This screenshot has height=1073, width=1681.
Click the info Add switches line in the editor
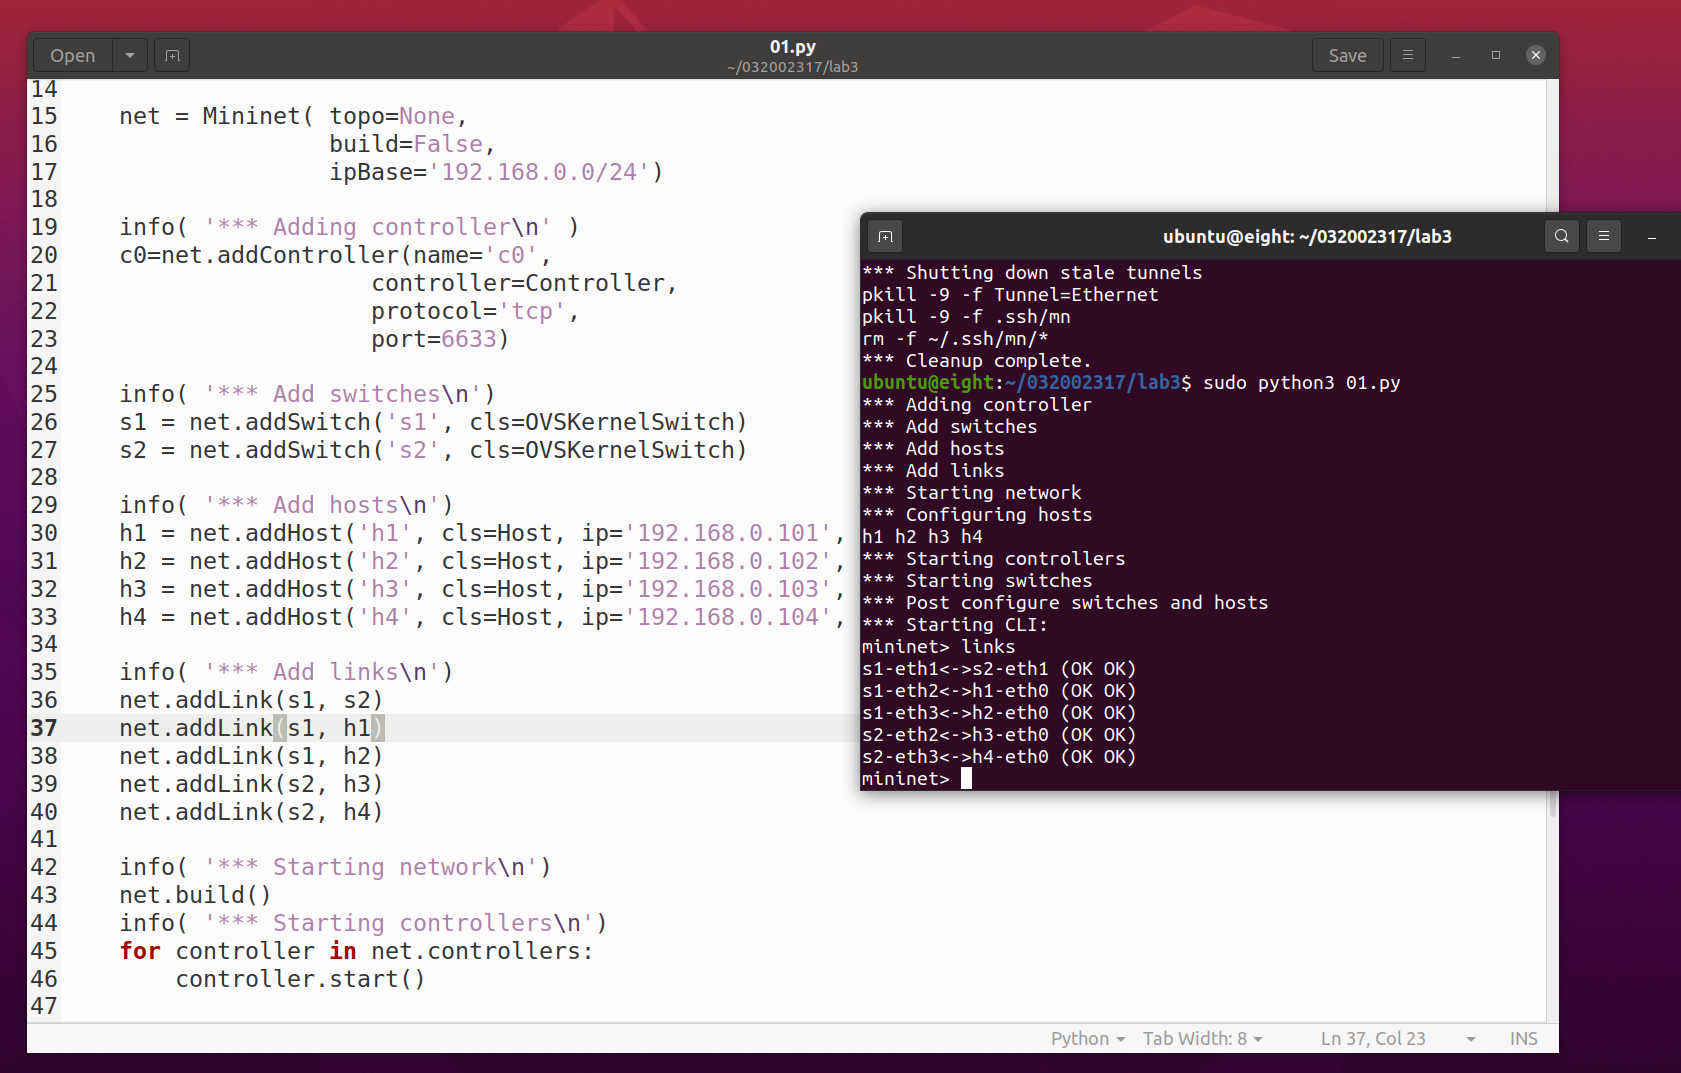click(x=307, y=394)
